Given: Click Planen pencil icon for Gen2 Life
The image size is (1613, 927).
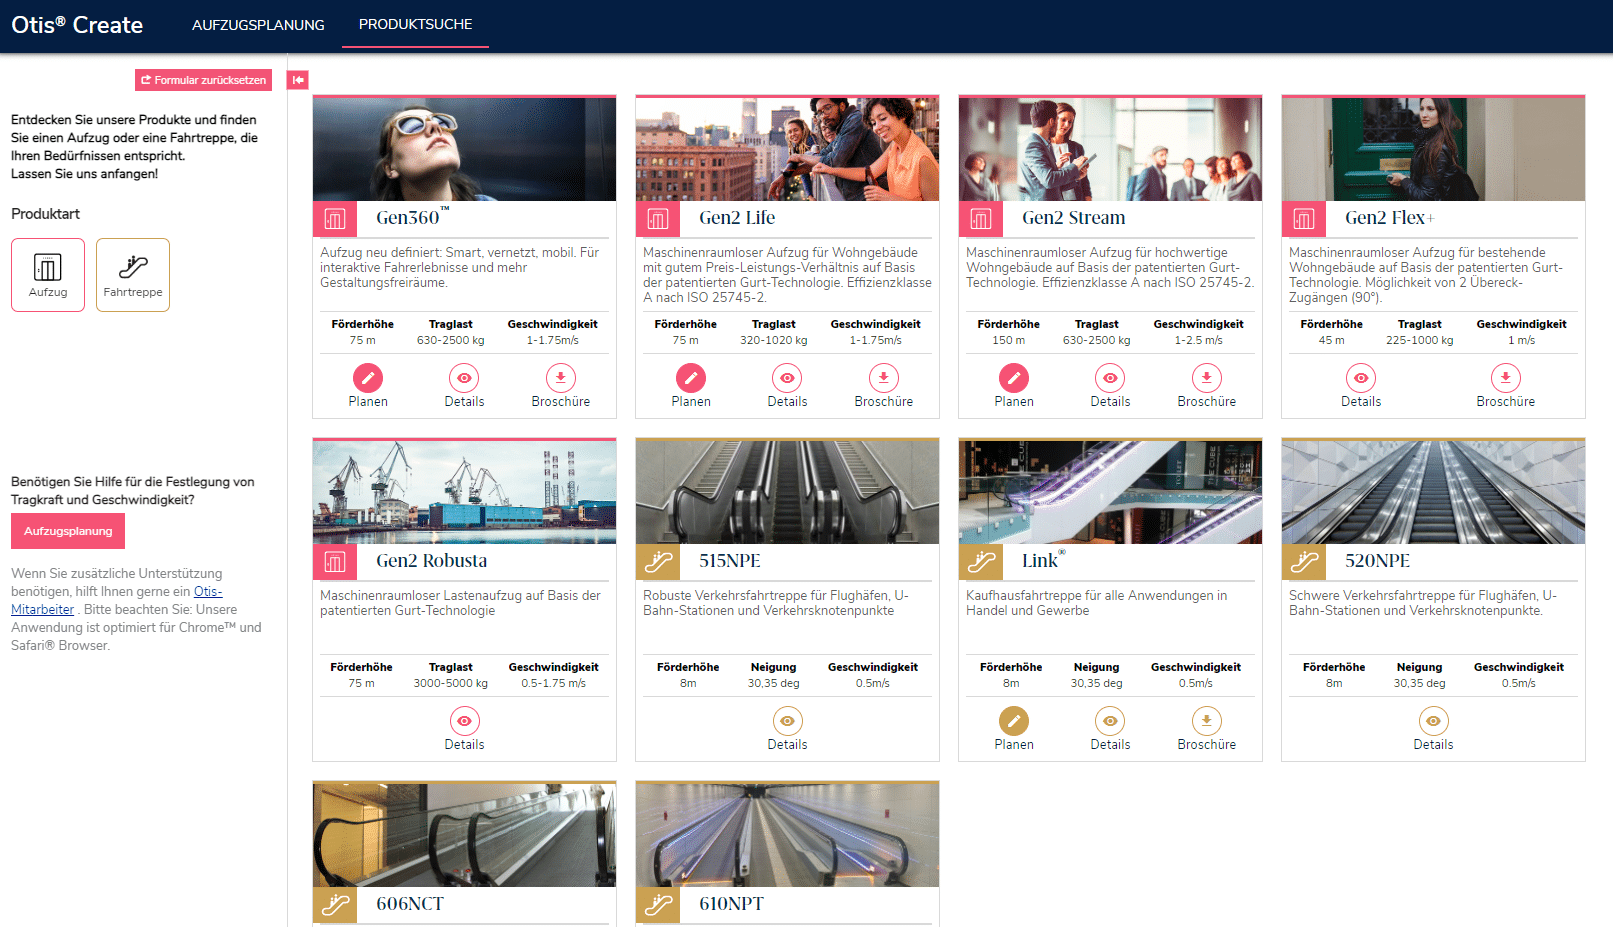Looking at the screenshot, I should (x=691, y=378).
